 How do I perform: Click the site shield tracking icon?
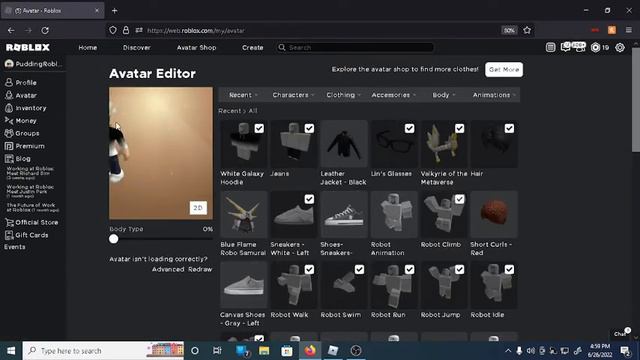click(x=113, y=30)
